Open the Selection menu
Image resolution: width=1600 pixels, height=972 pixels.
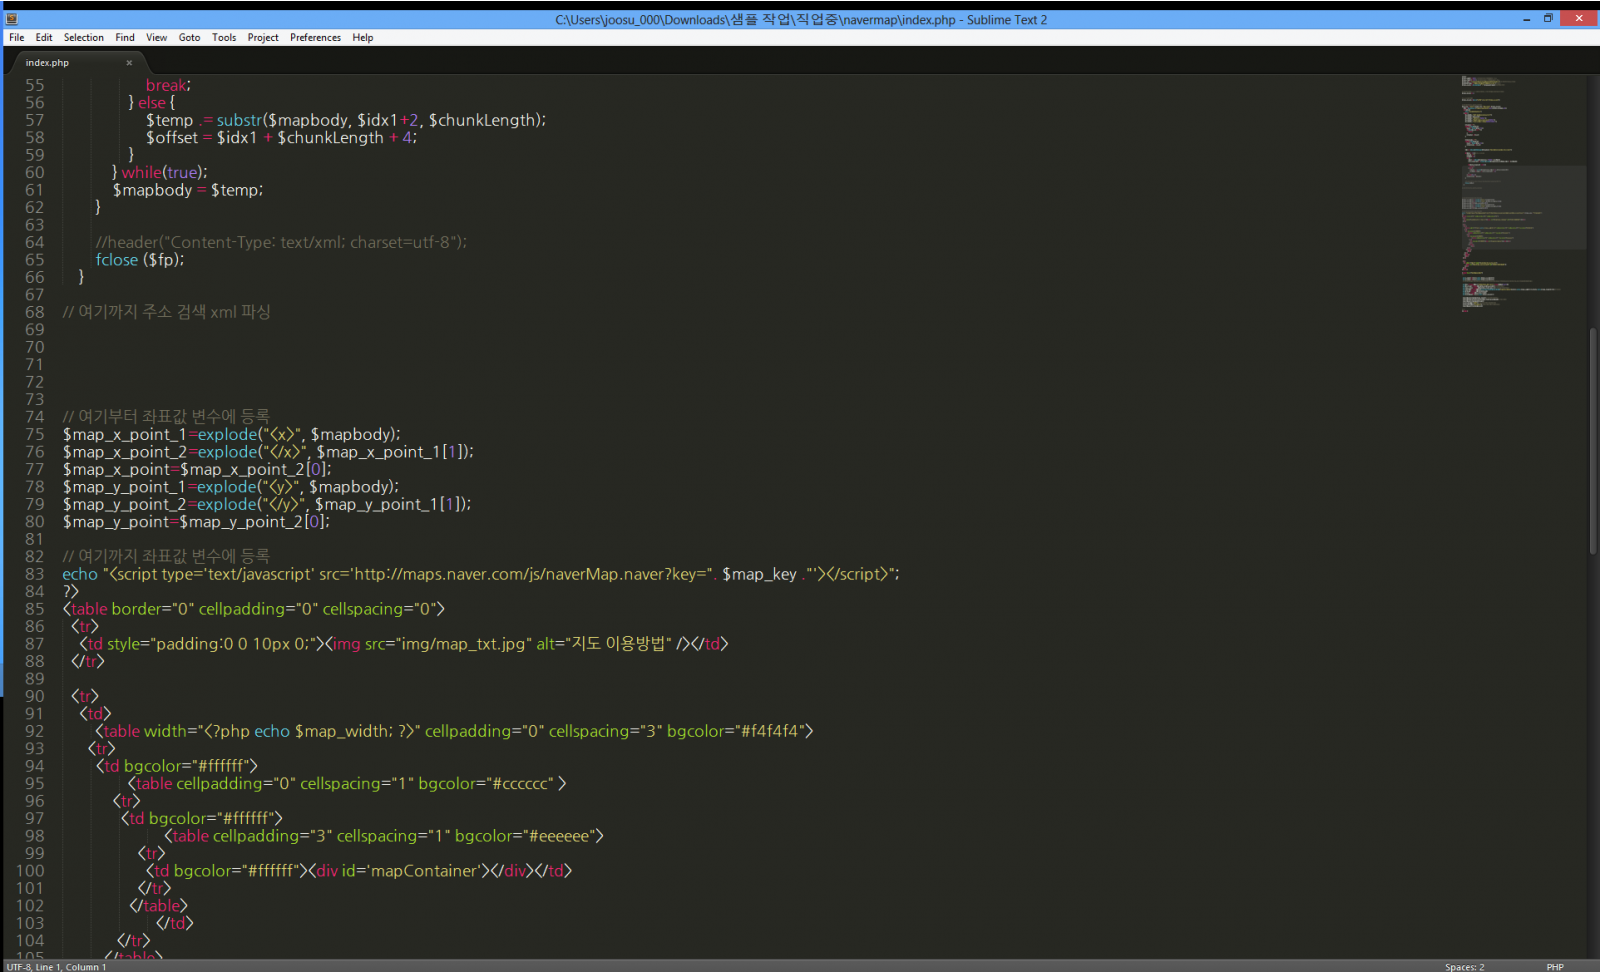[x=83, y=38]
